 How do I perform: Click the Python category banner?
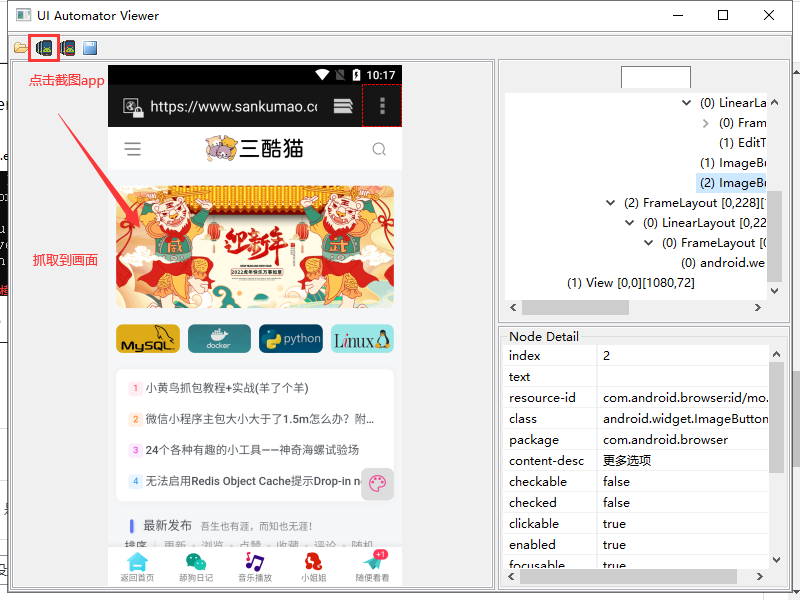click(290, 339)
